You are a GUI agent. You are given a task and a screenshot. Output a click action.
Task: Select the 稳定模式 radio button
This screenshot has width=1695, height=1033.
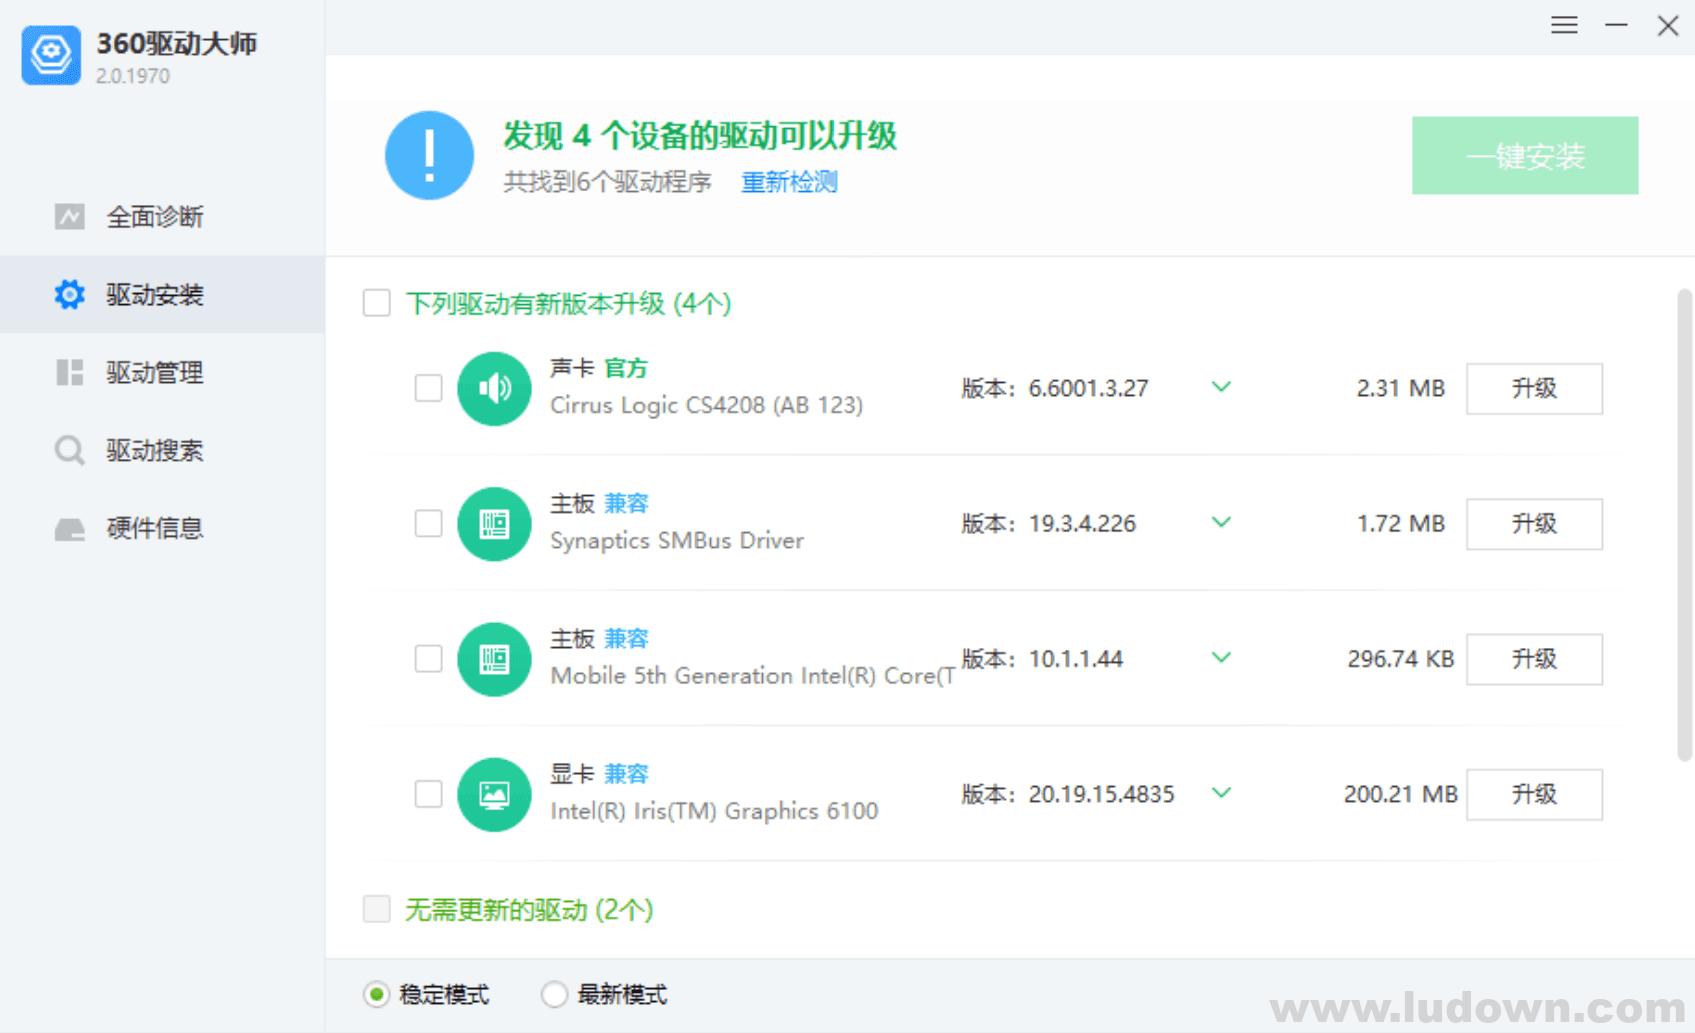coord(376,994)
